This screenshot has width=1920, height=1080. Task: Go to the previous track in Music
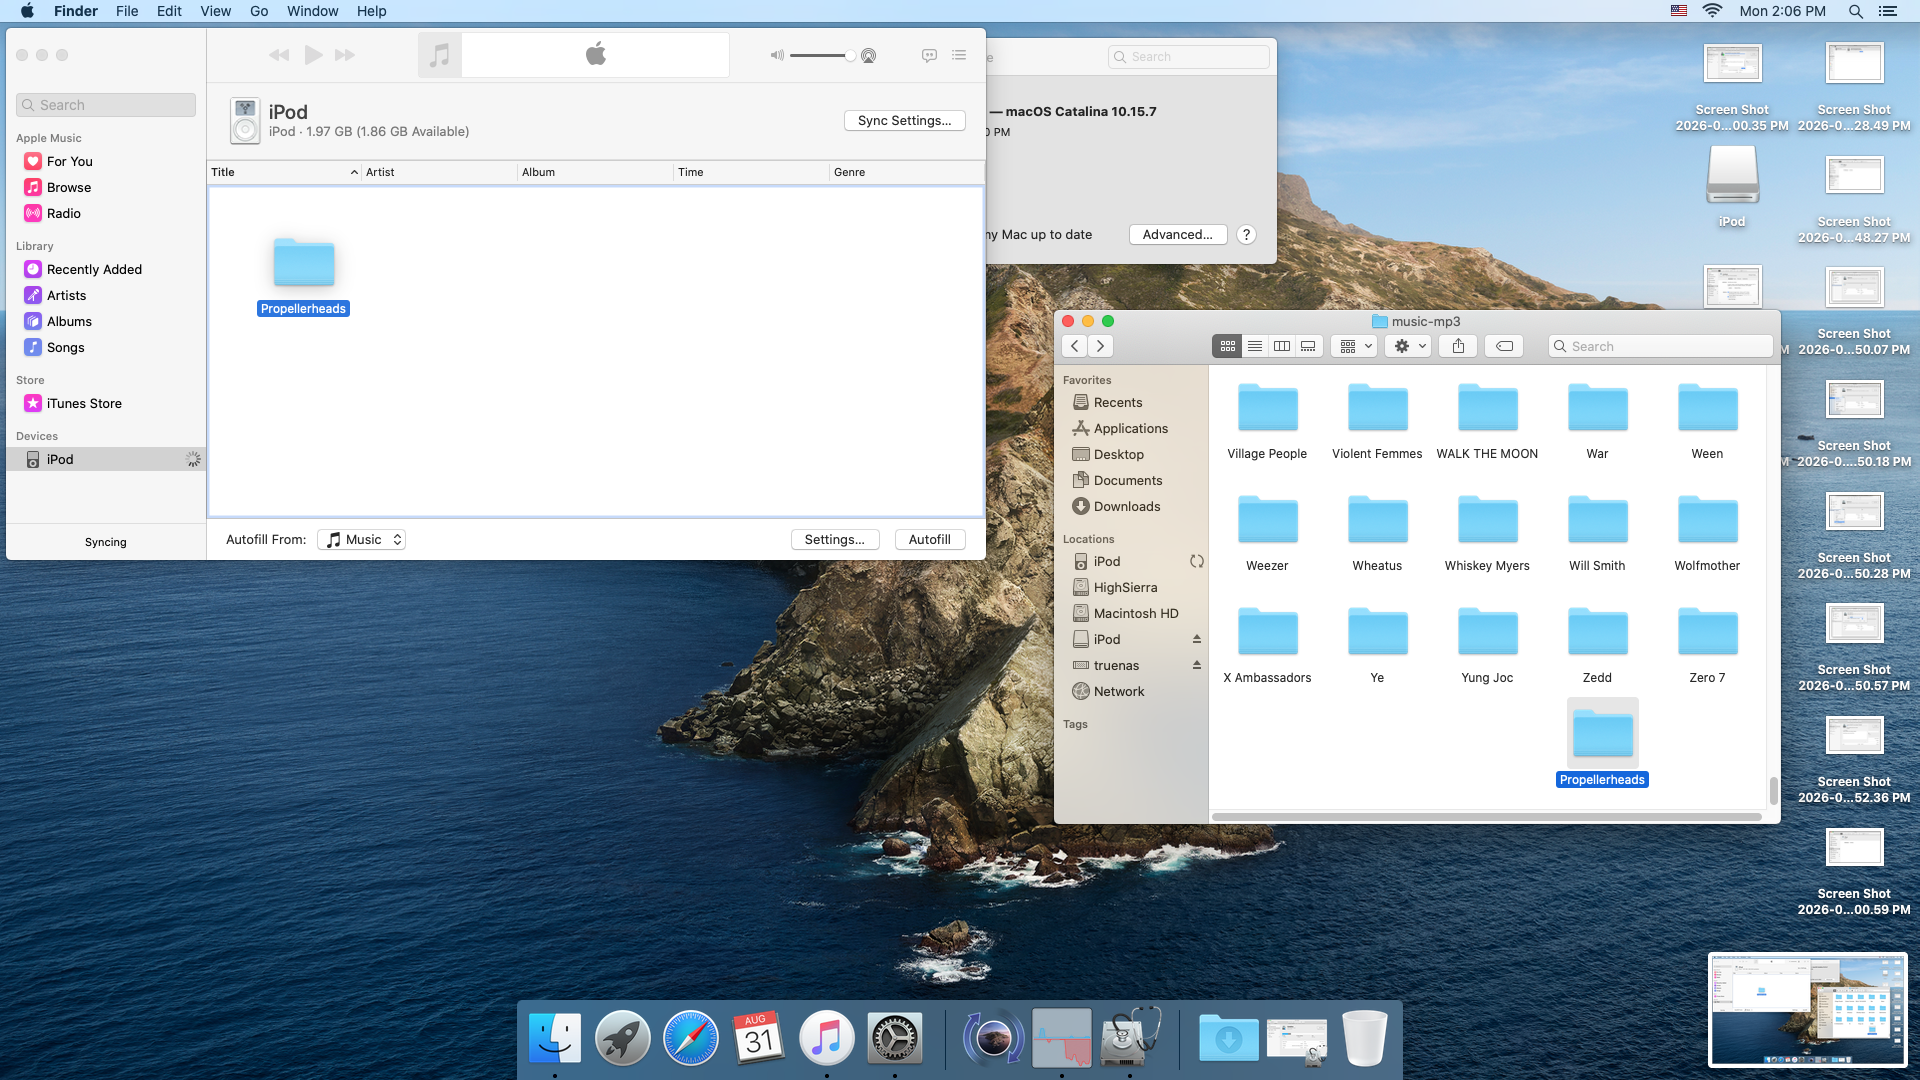pyautogui.click(x=279, y=55)
